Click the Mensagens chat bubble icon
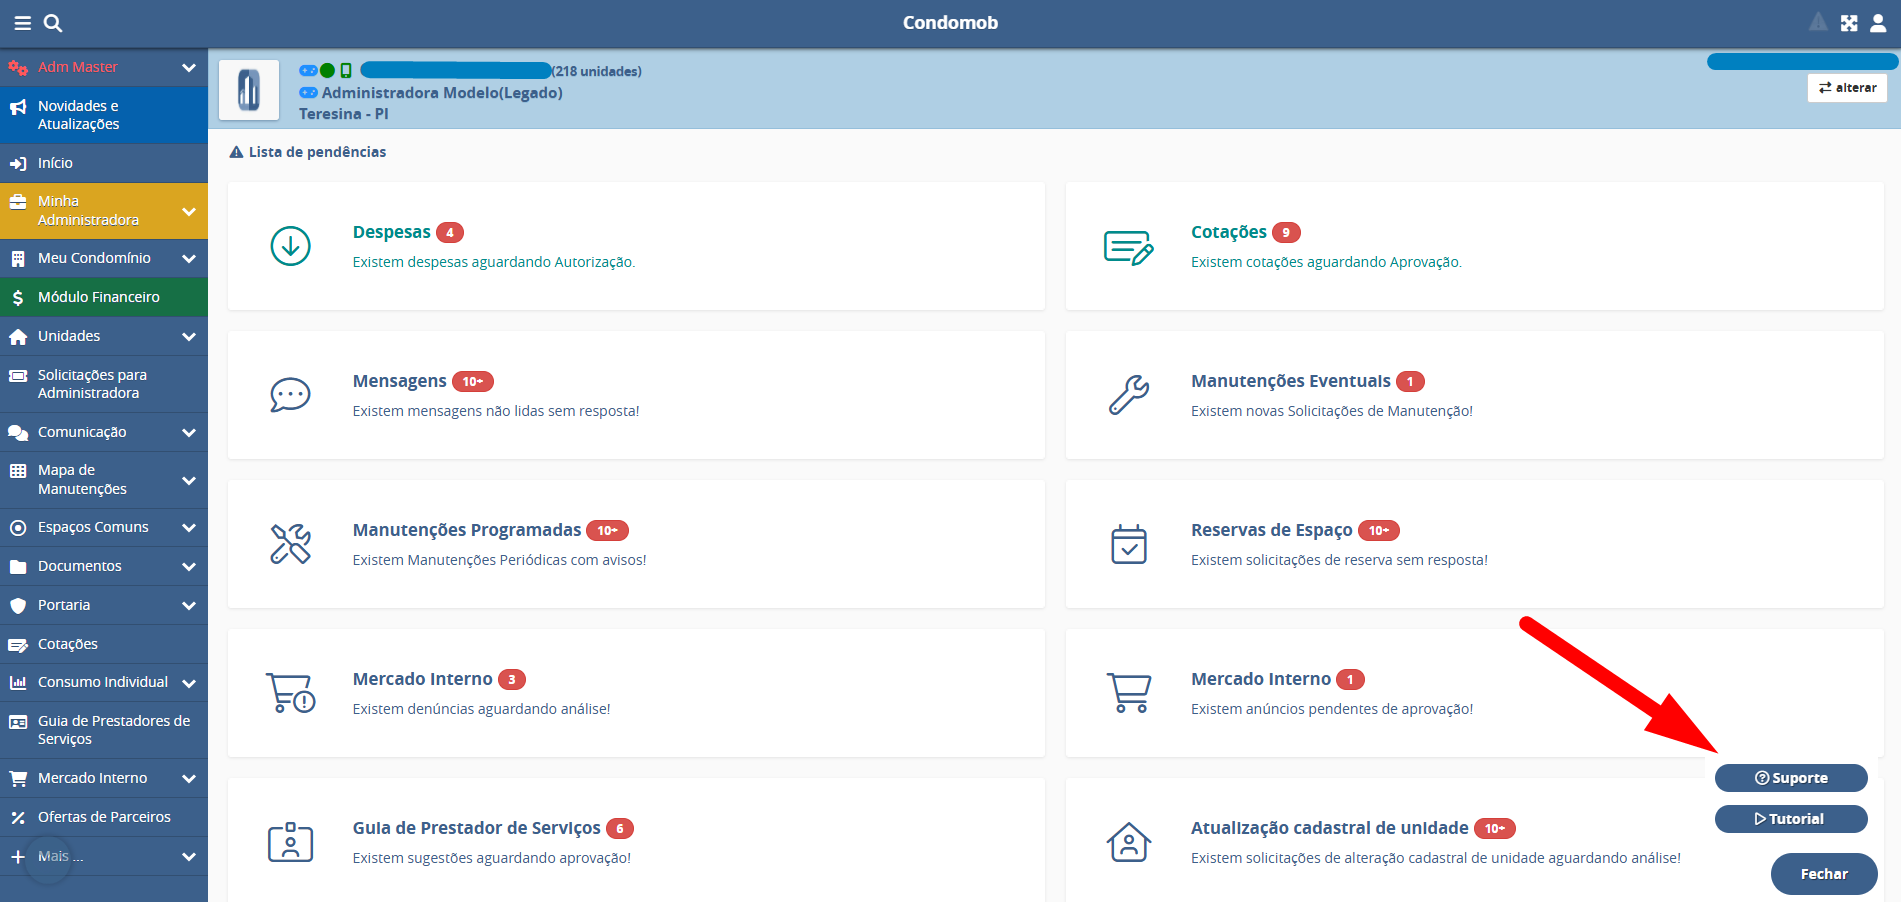Image resolution: width=1901 pixels, height=902 pixels. pyautogui.click(x=290, y=395)
